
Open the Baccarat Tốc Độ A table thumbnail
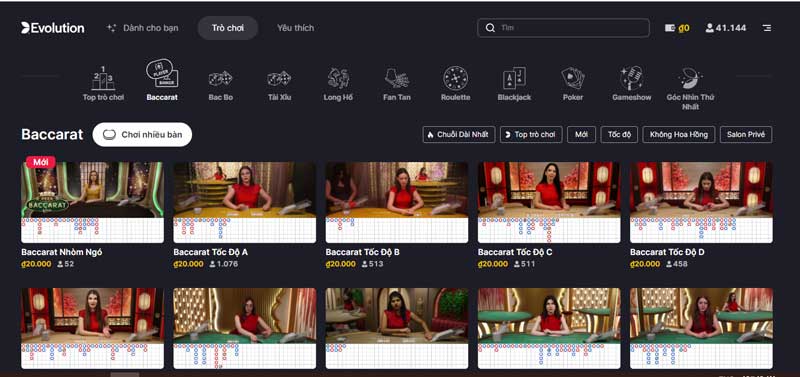244,203
